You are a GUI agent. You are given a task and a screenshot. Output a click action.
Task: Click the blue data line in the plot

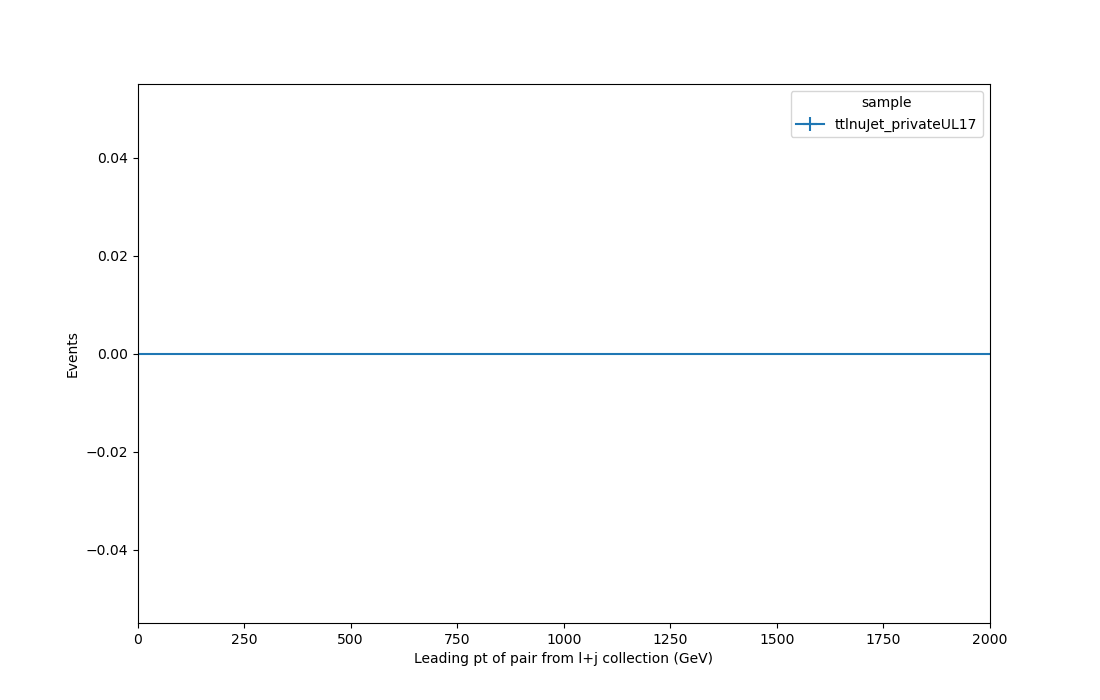click(564, 354)
